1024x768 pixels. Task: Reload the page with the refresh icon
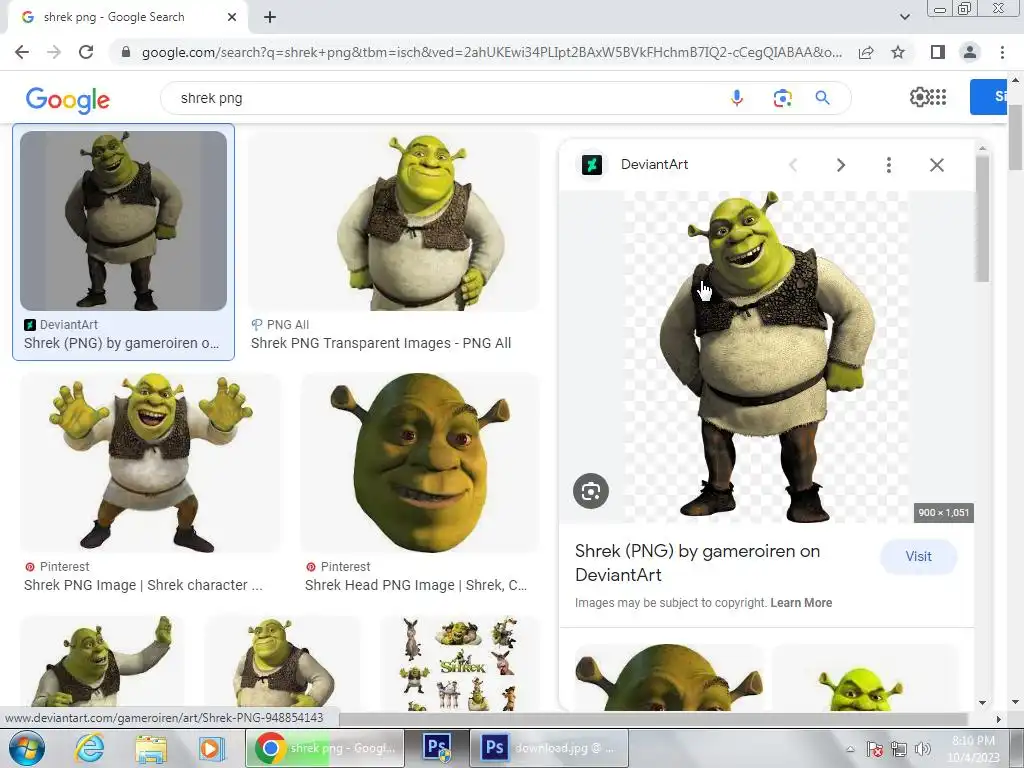[x=86, y=52]
